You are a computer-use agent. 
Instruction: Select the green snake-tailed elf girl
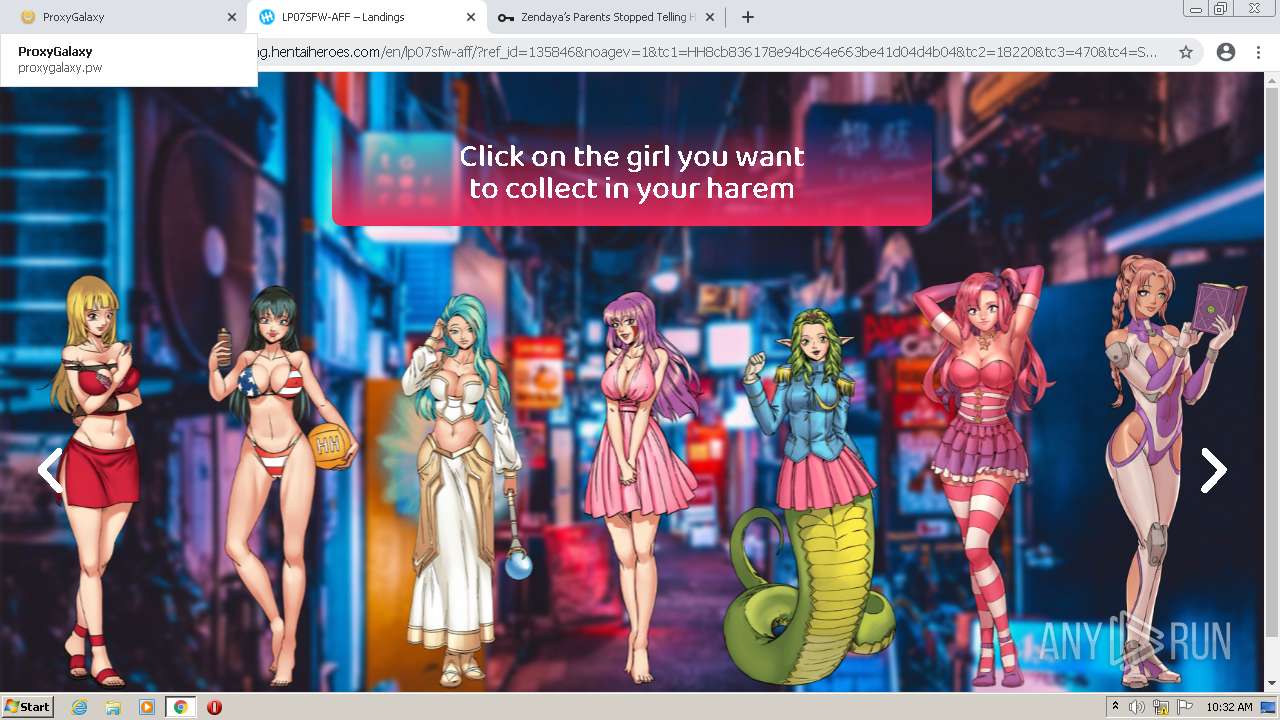(810, 495)
